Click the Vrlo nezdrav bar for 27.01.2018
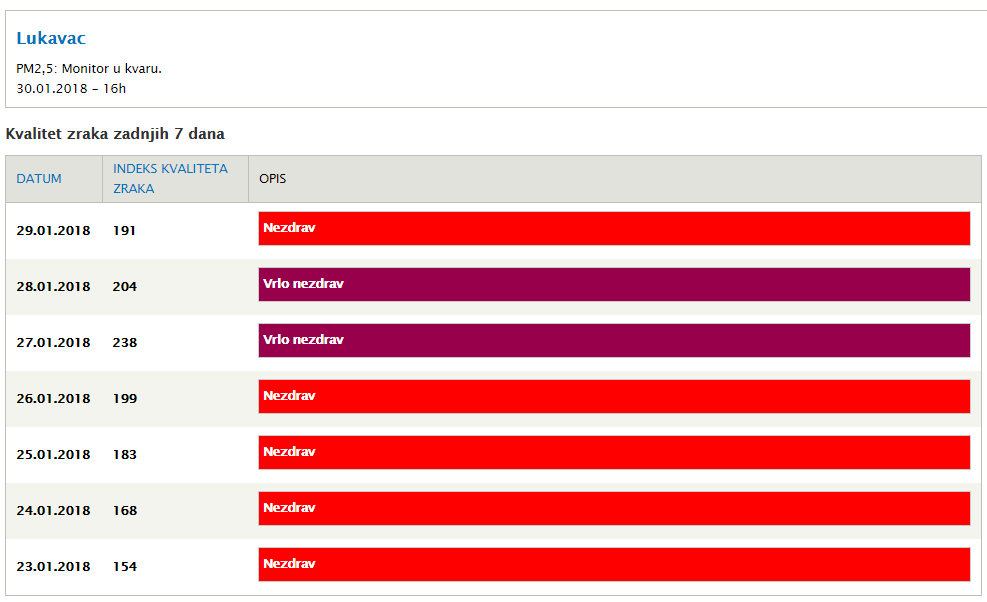This screenshot has width=987, height=602. (614, 340)
